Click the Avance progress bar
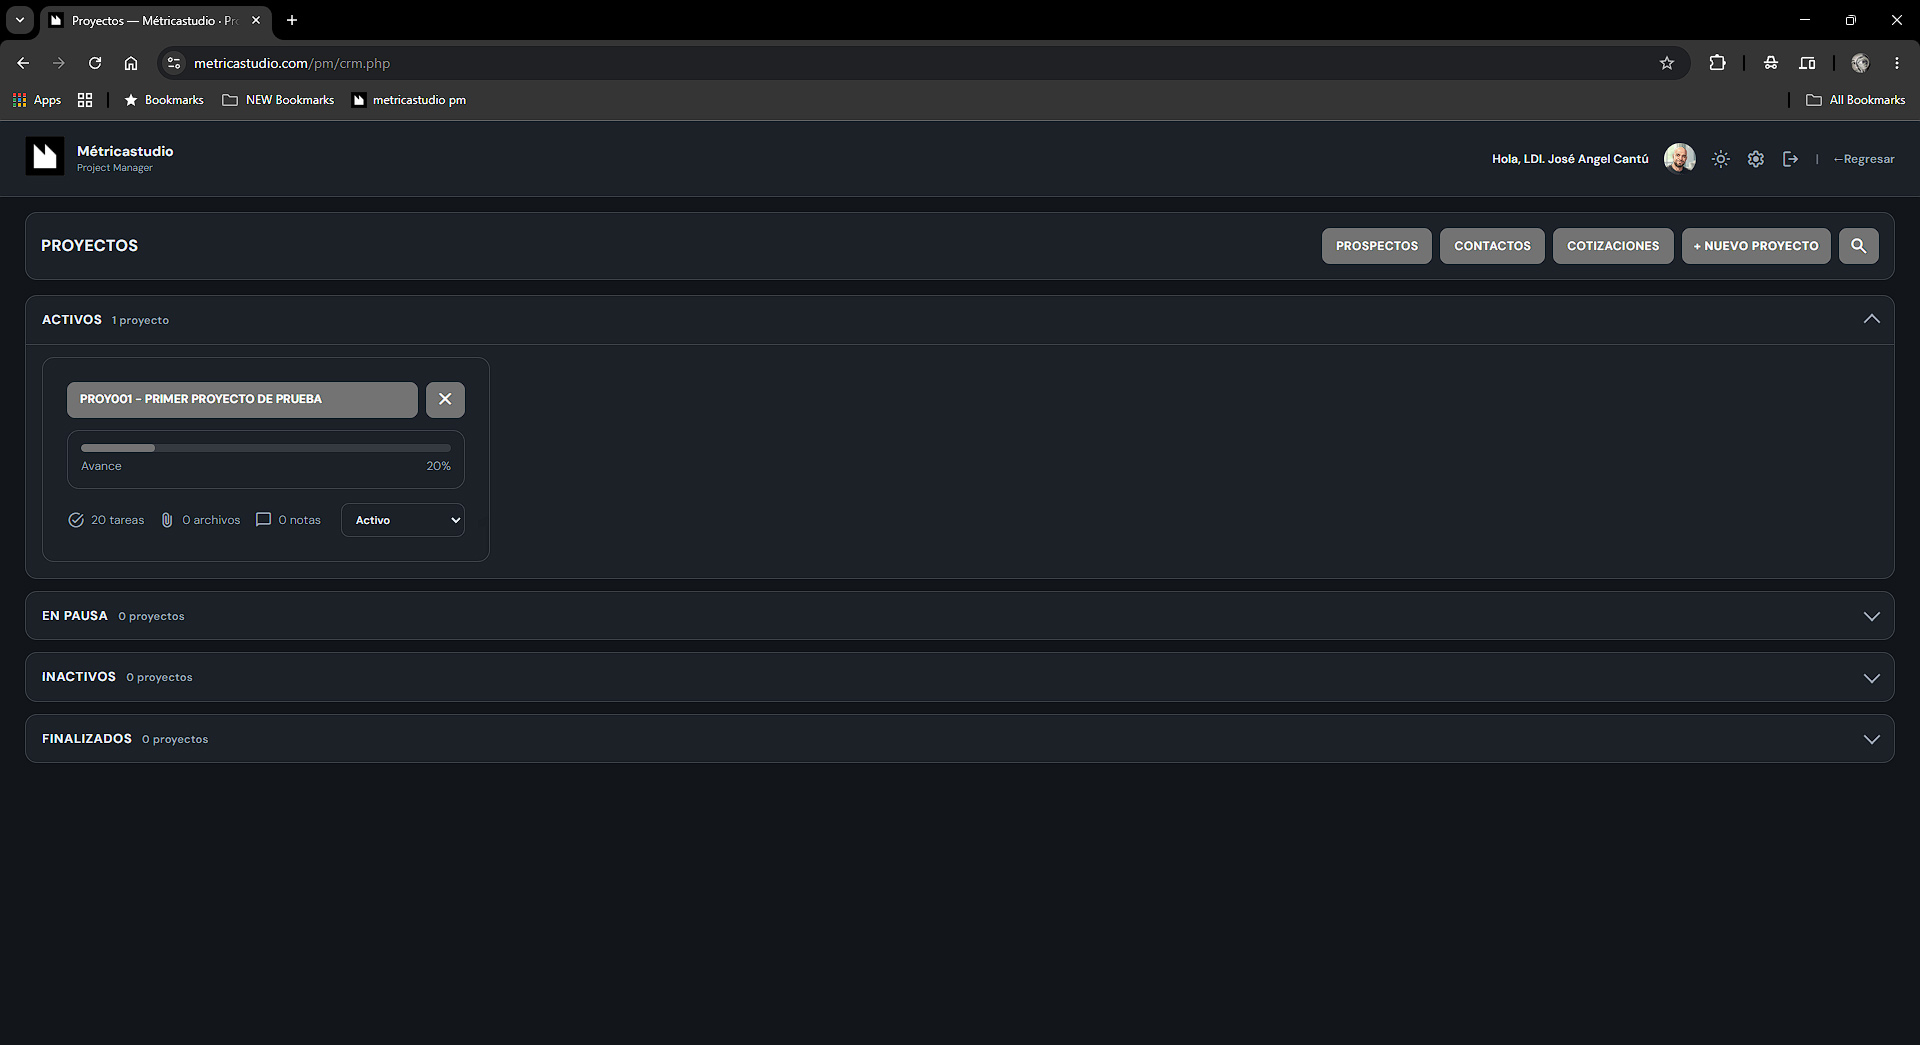The width and height of the screenshot is (1920, 1045). [266, 448]
